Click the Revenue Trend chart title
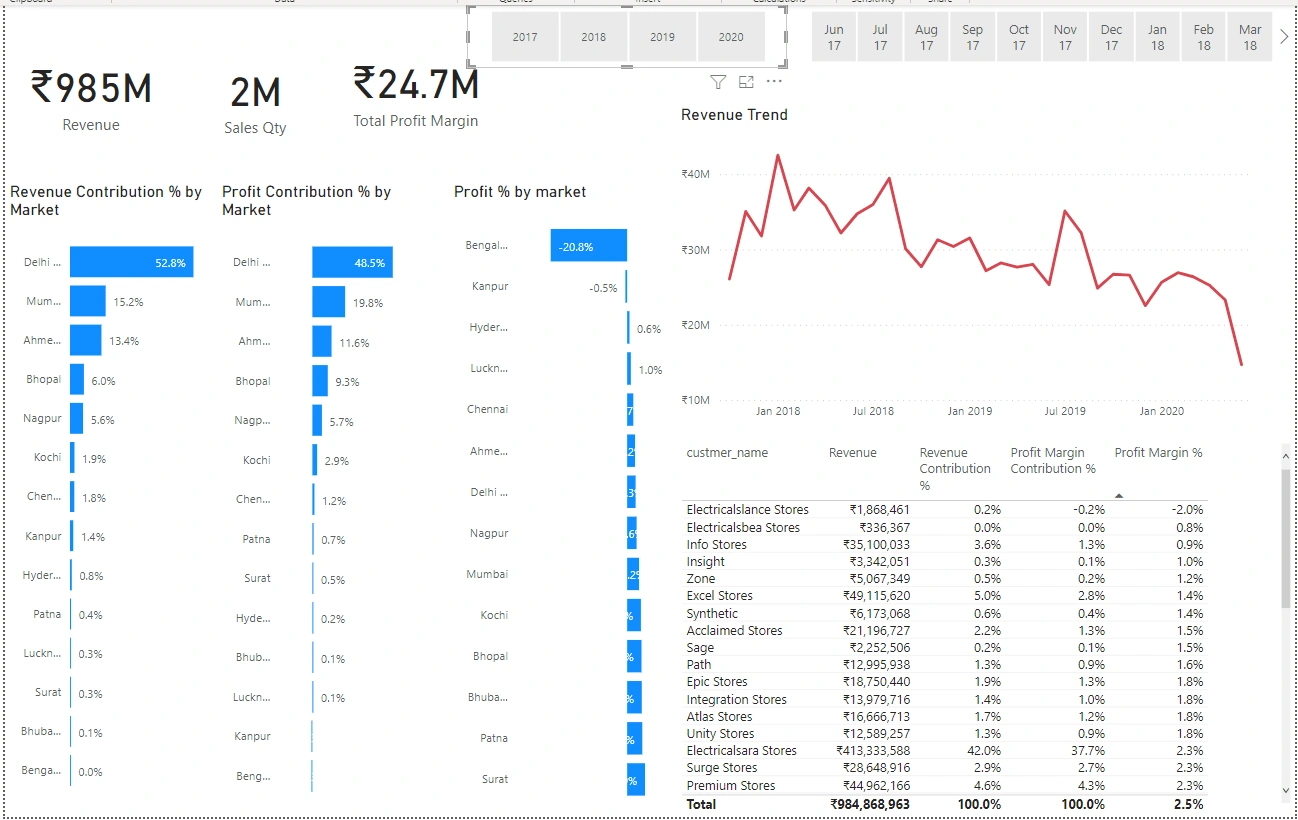1298x820 pixels. click(734, 115)
